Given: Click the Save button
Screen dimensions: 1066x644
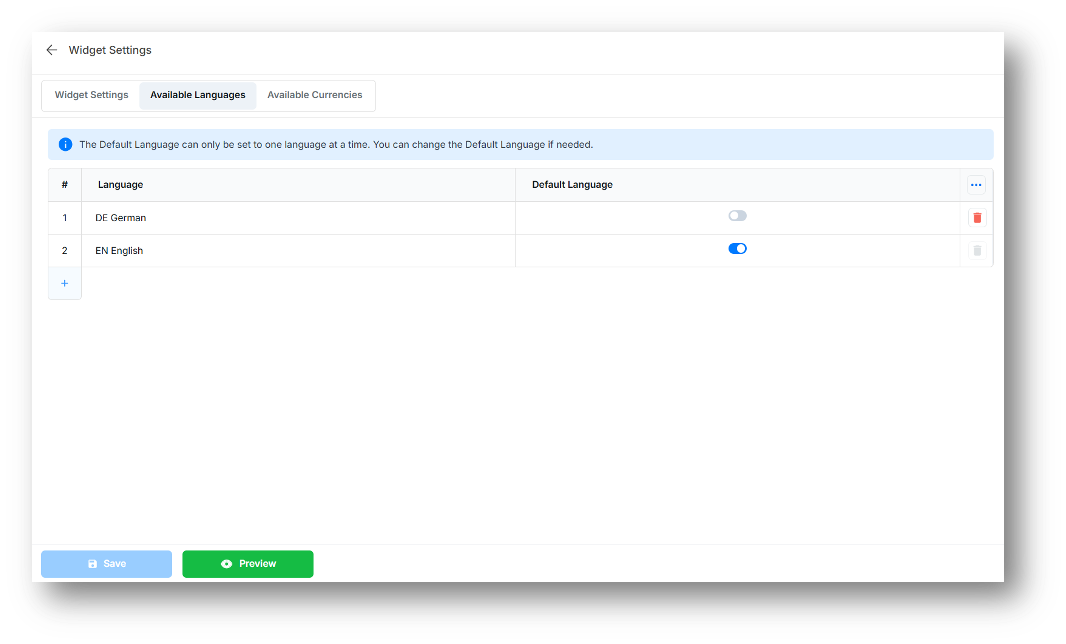Looking at the screenshot, I should coord(106,563).
